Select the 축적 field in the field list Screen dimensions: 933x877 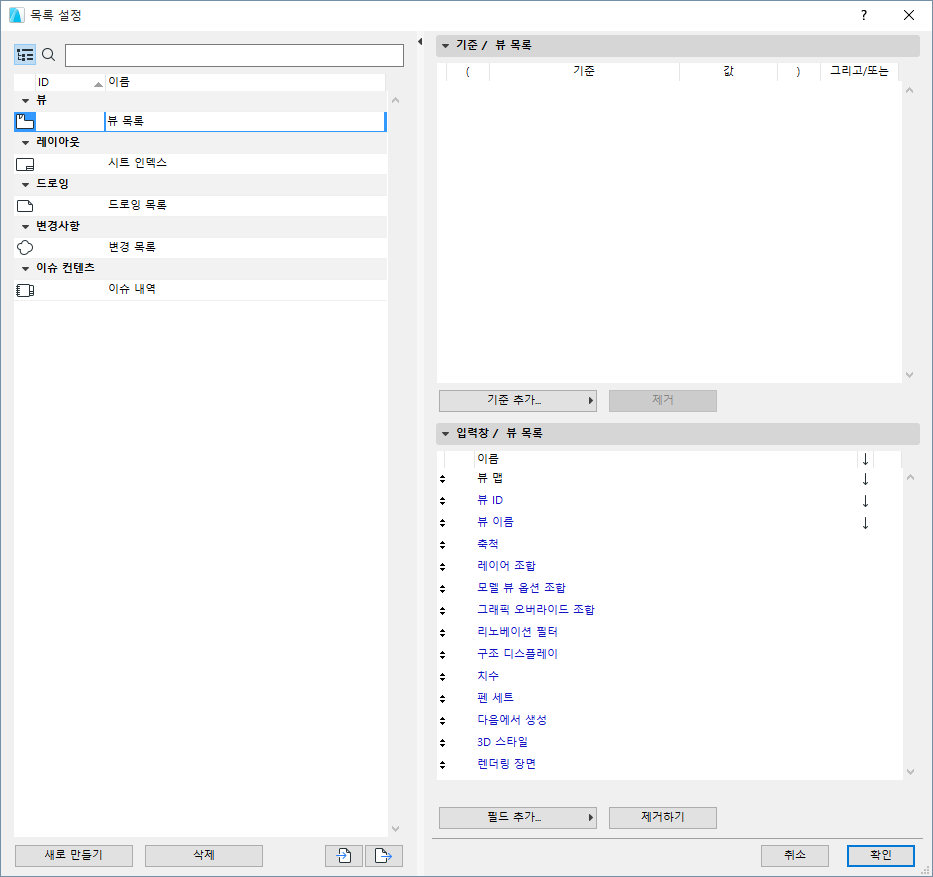click(487, 543)
